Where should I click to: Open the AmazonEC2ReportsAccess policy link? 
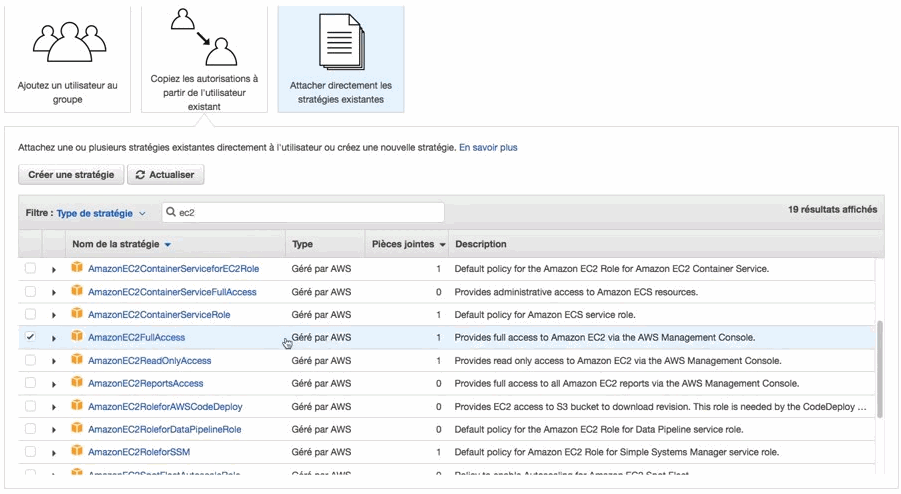click(x=145, y=384)
